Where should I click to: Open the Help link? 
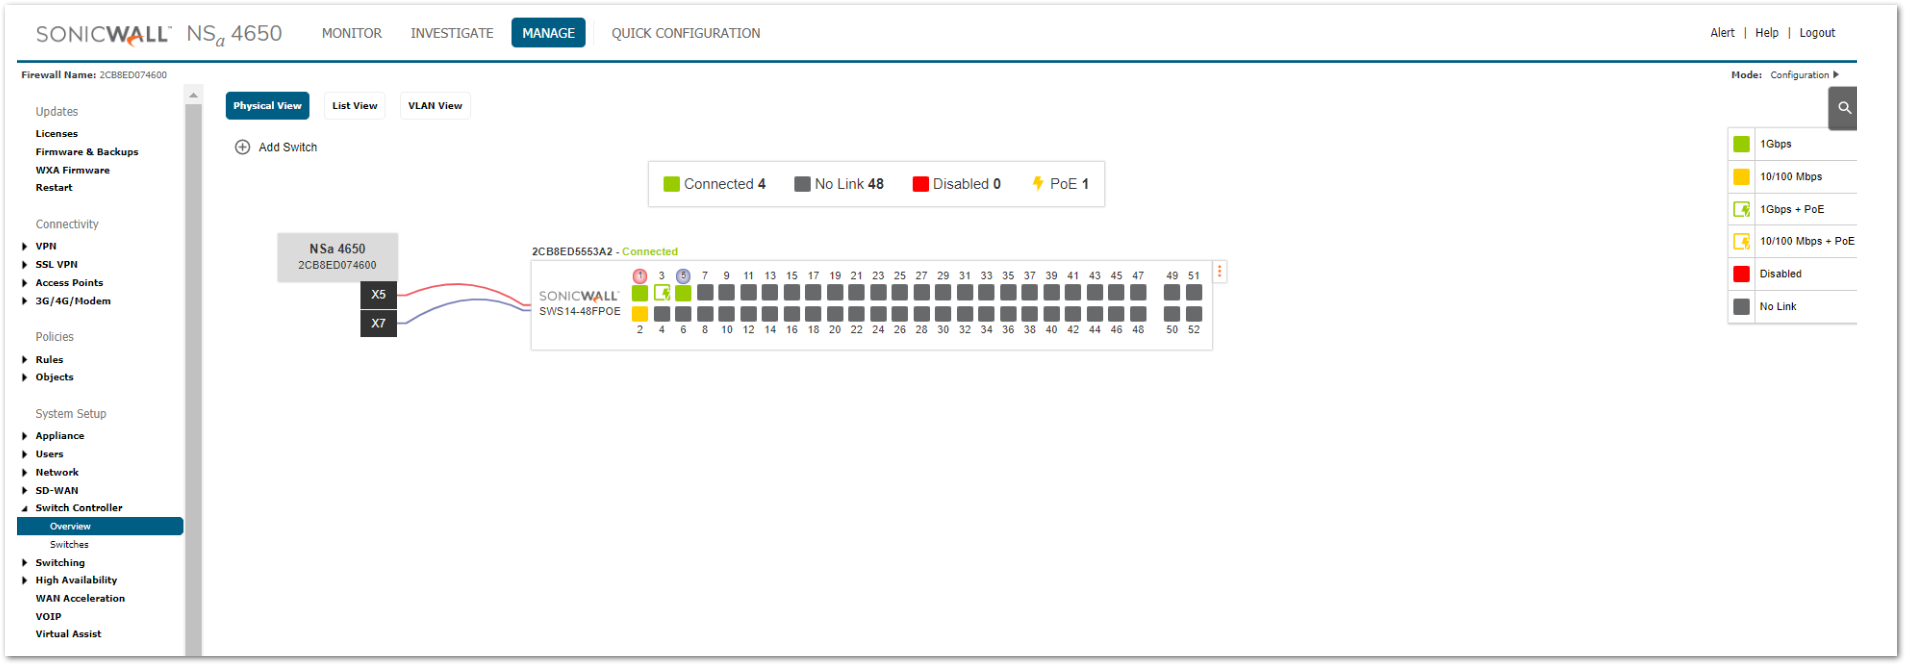tap(1767, 33)
